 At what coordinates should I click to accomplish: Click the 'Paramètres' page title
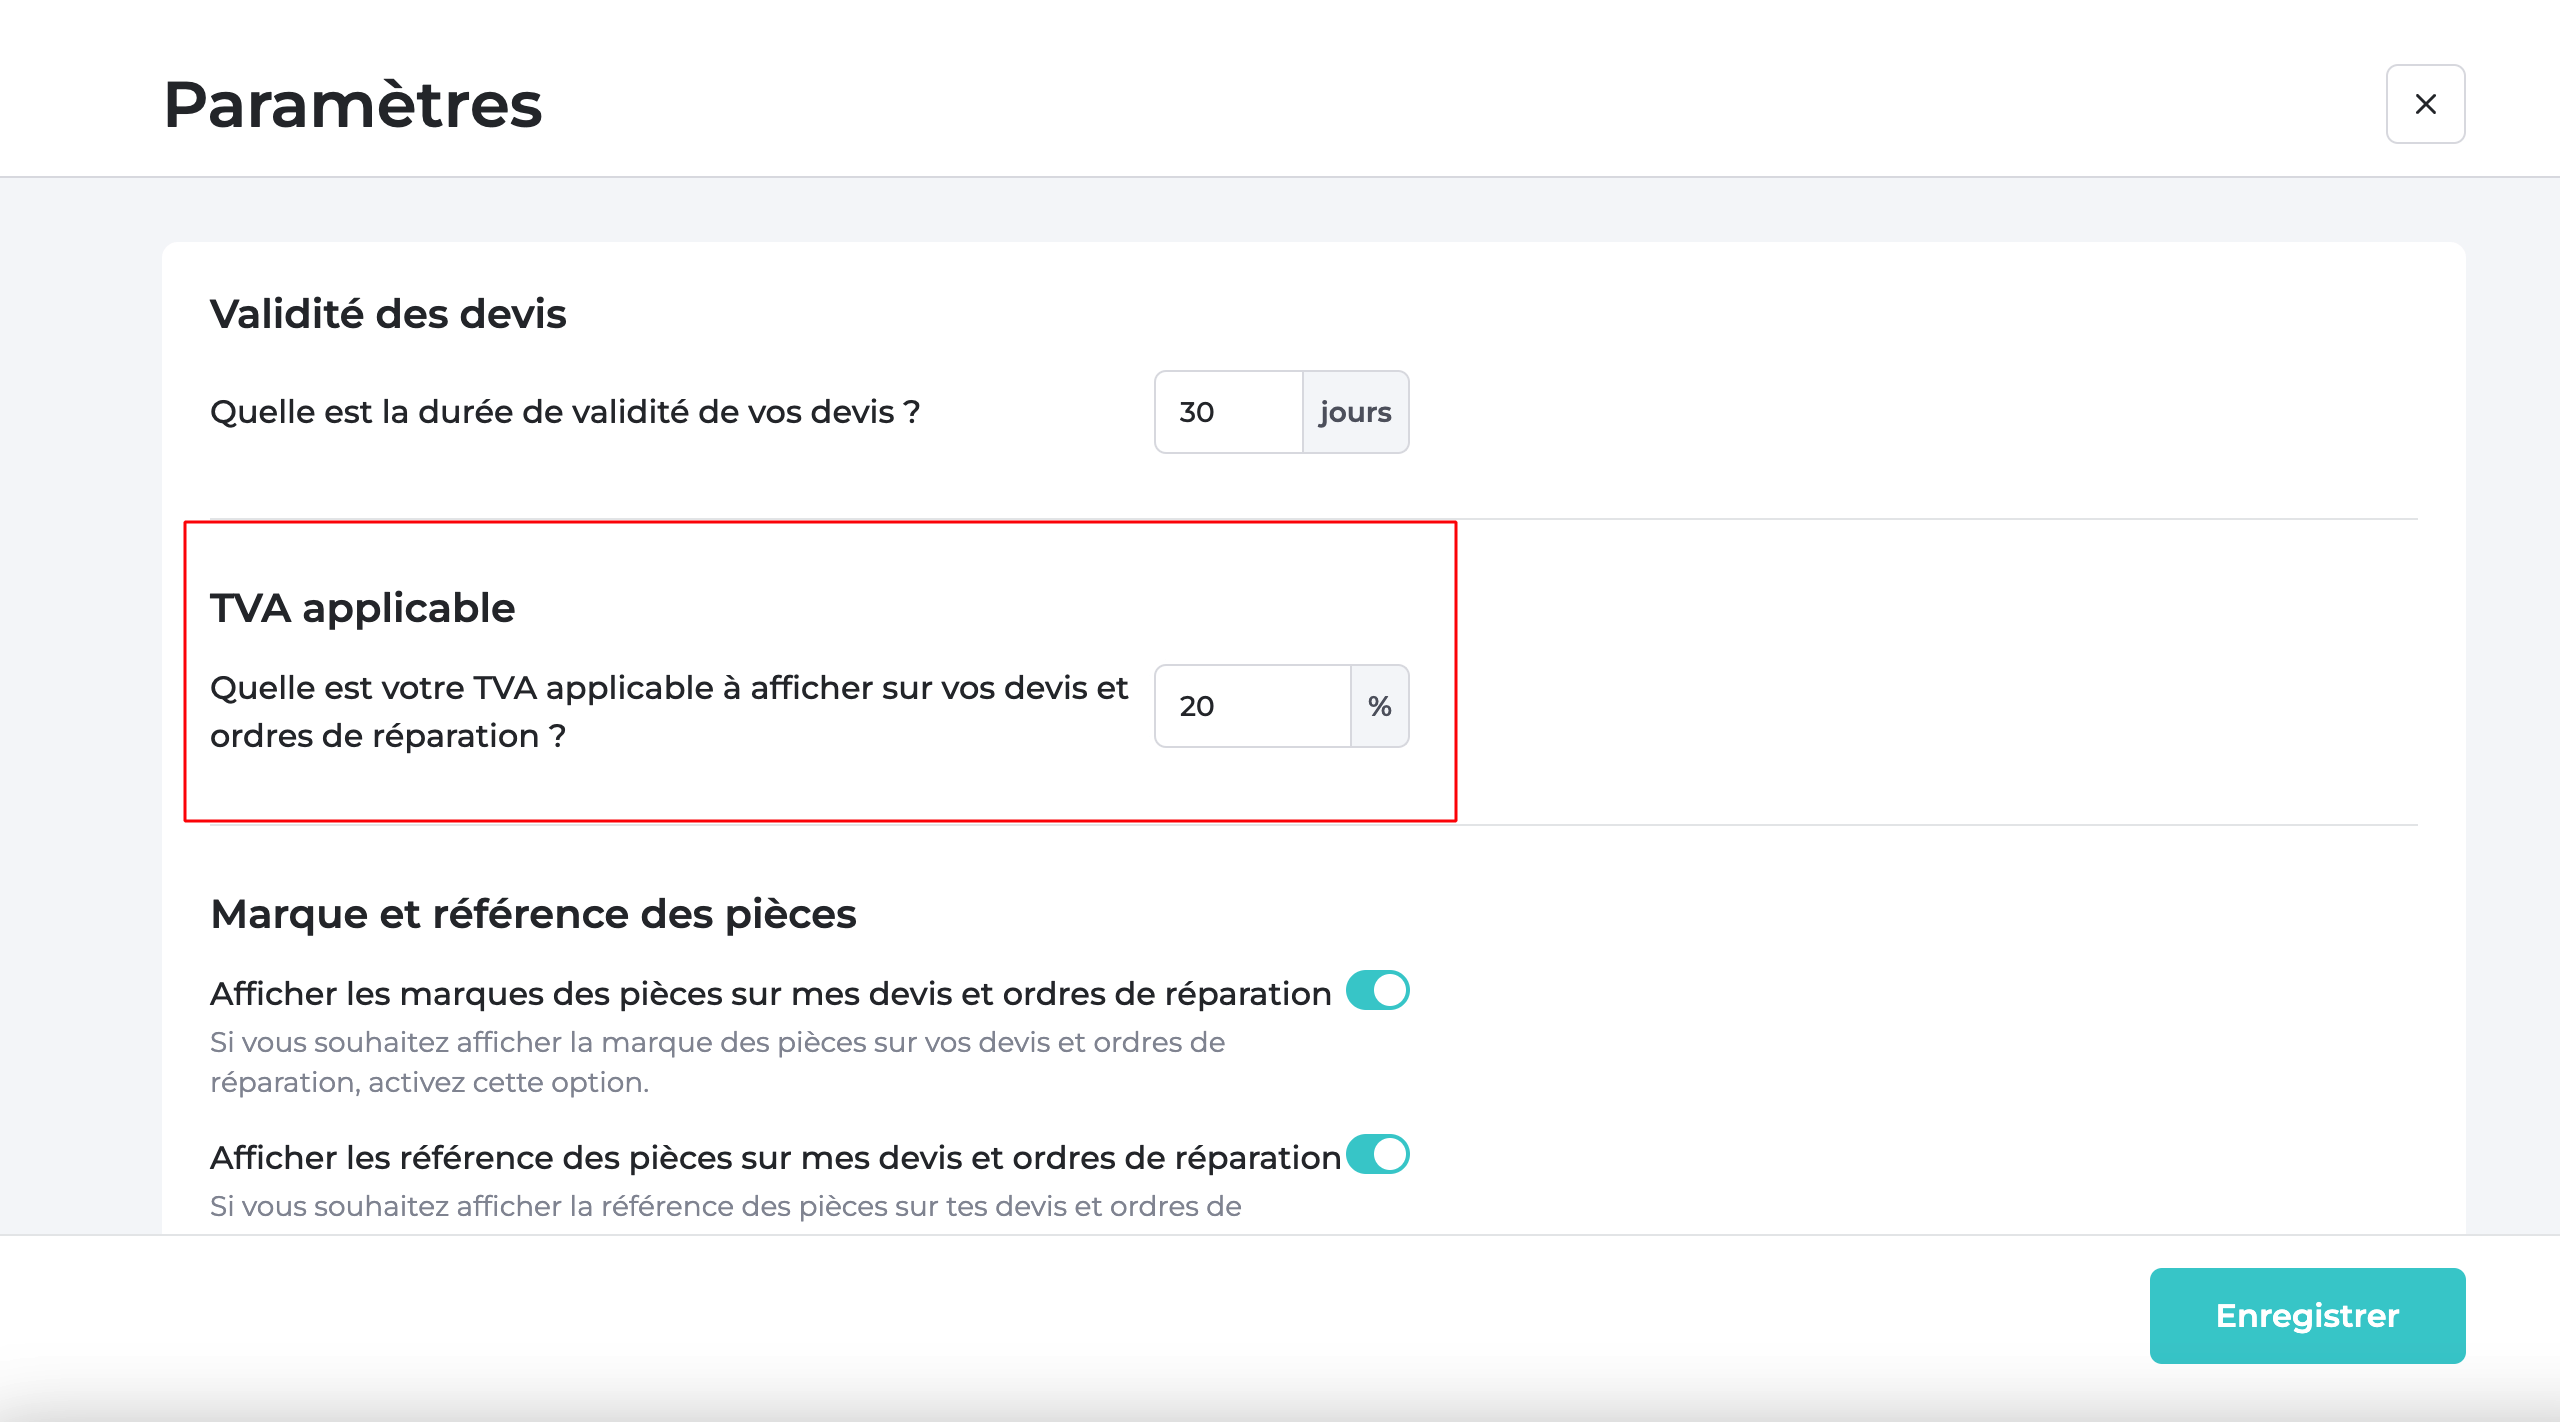pos(352,104)
